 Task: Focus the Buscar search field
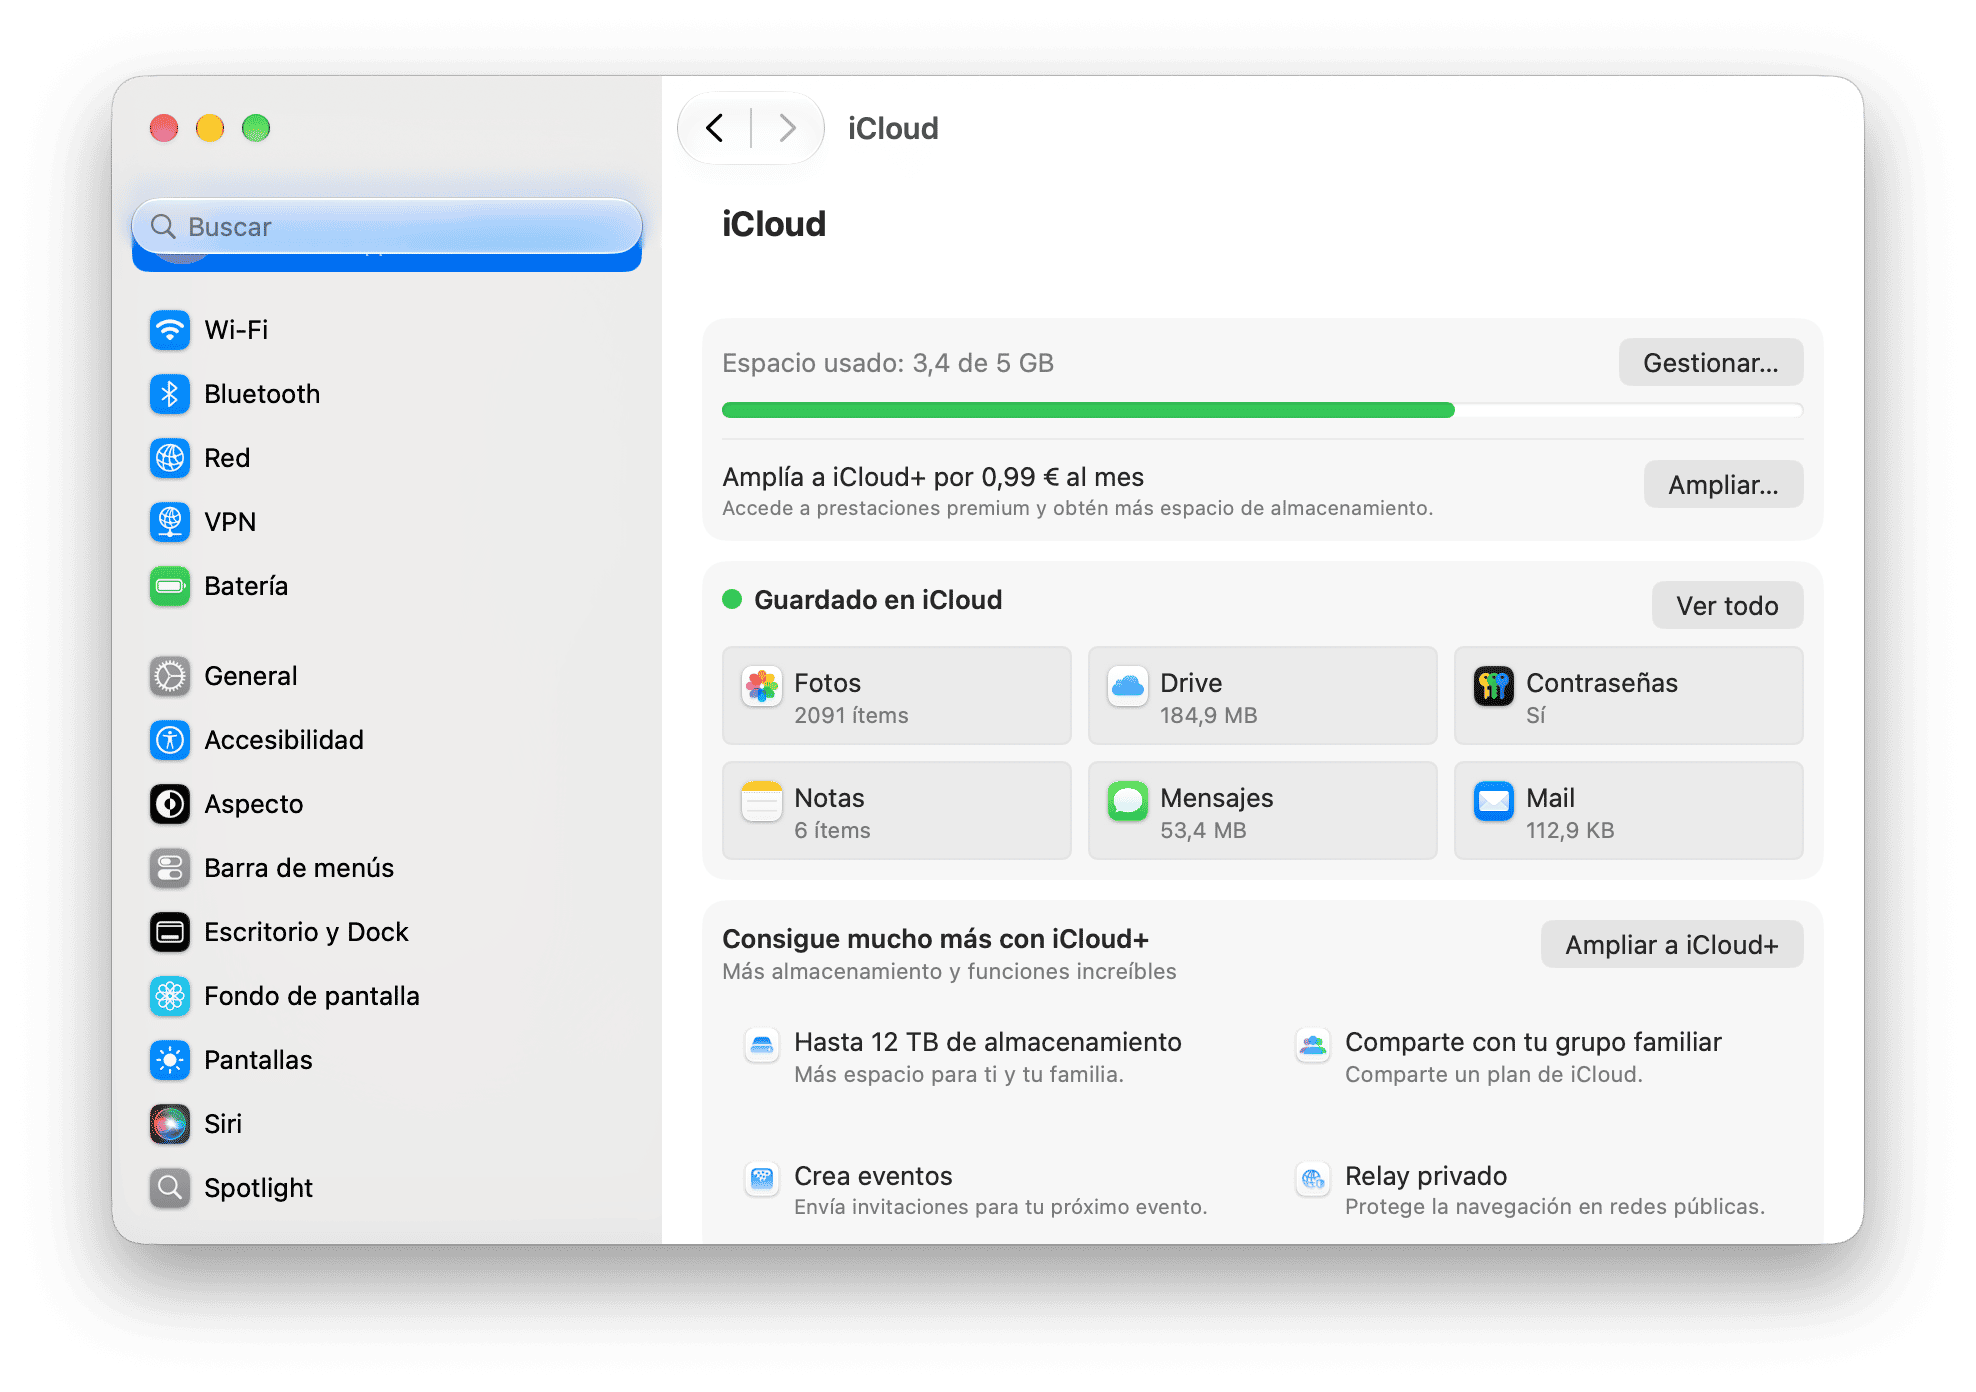[x=387, y=227]
